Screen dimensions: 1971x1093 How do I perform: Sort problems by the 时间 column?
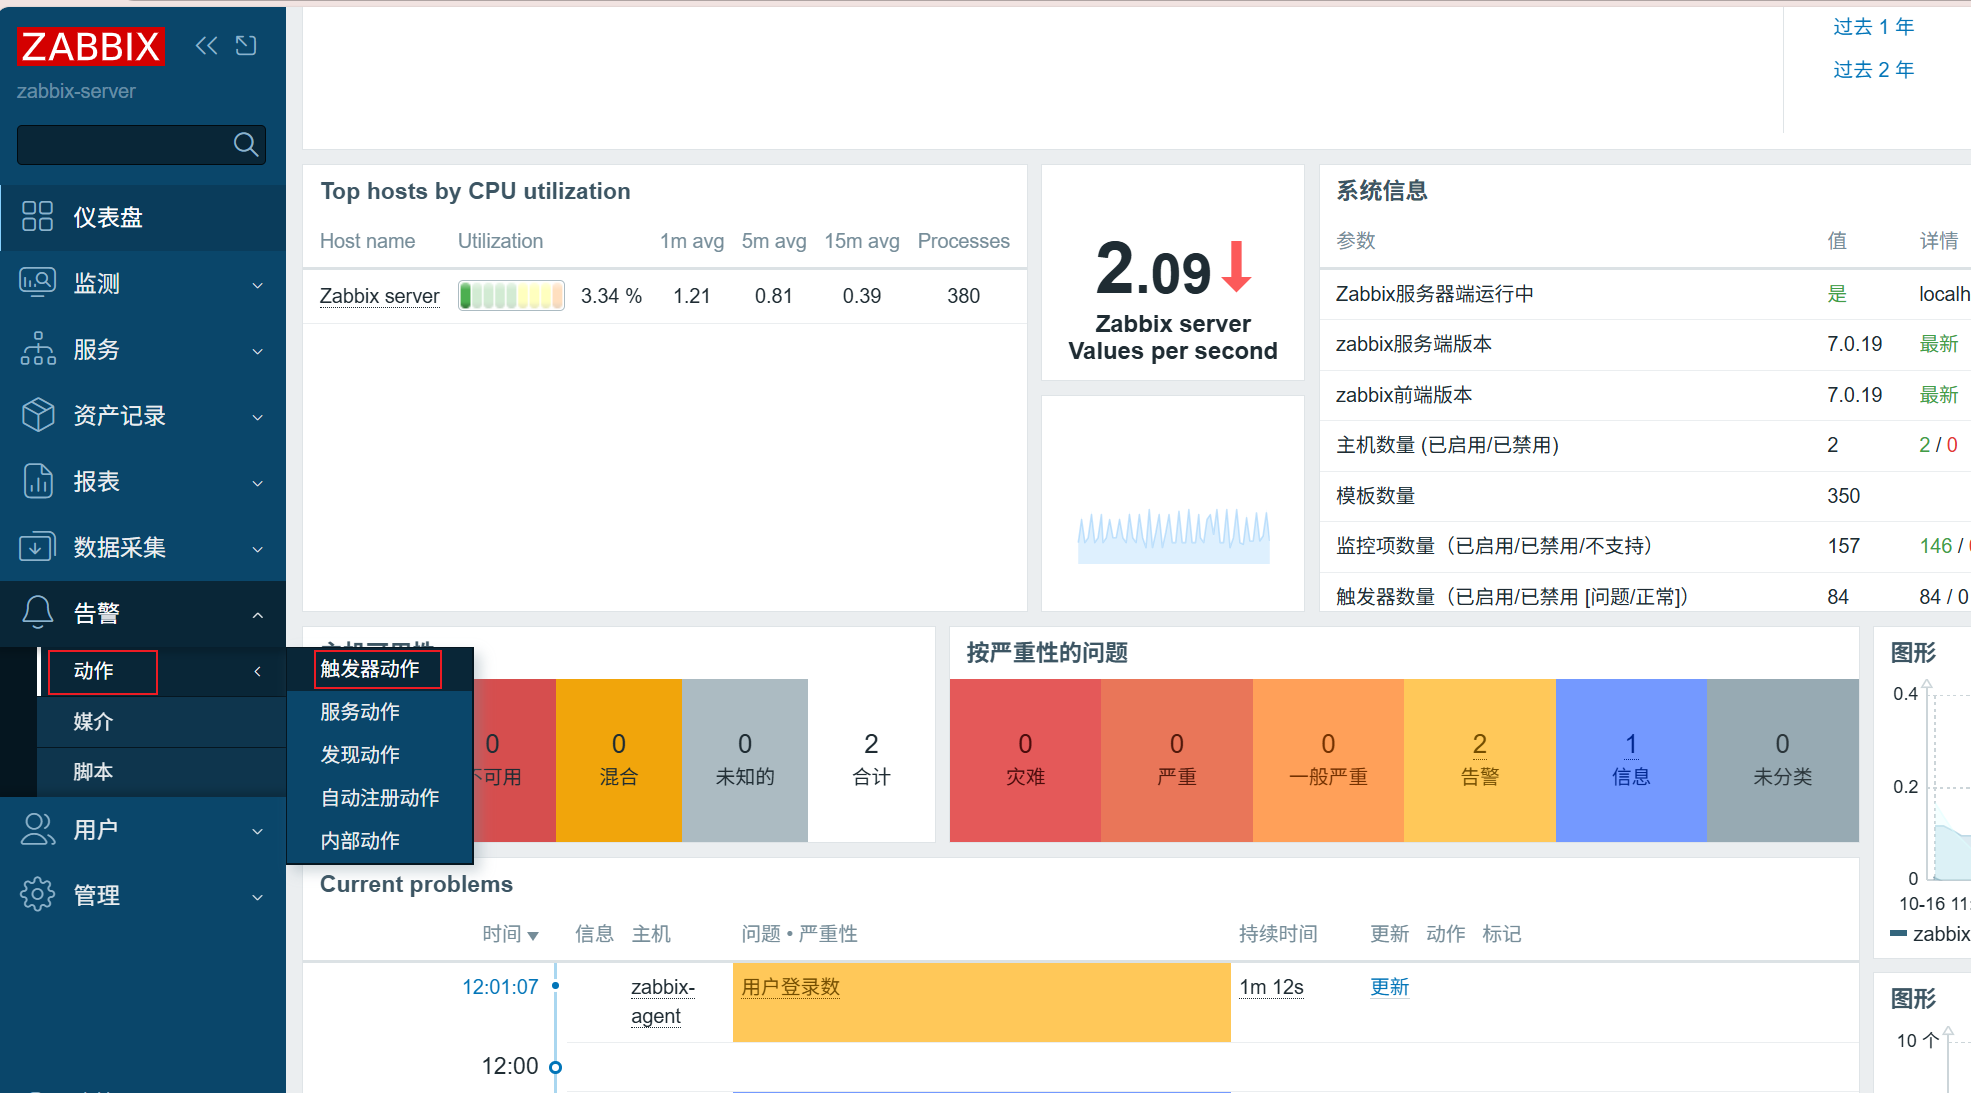point(510,934)
